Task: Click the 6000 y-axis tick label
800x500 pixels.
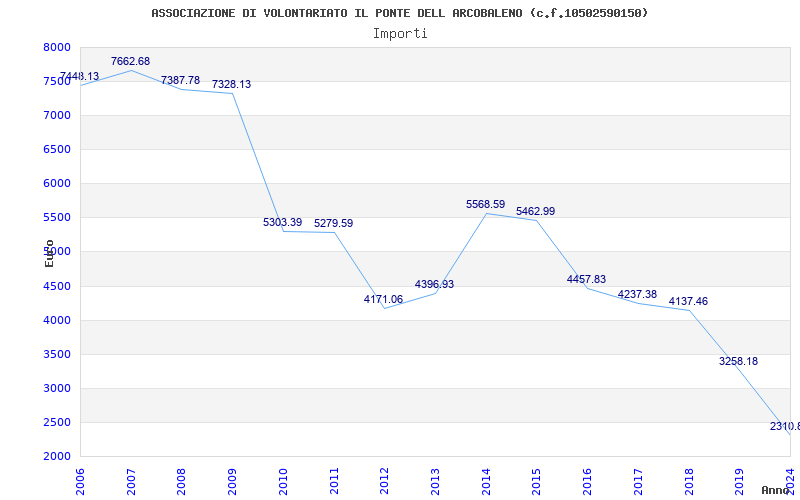Action: pyautogui.click(x=58, y=183)
